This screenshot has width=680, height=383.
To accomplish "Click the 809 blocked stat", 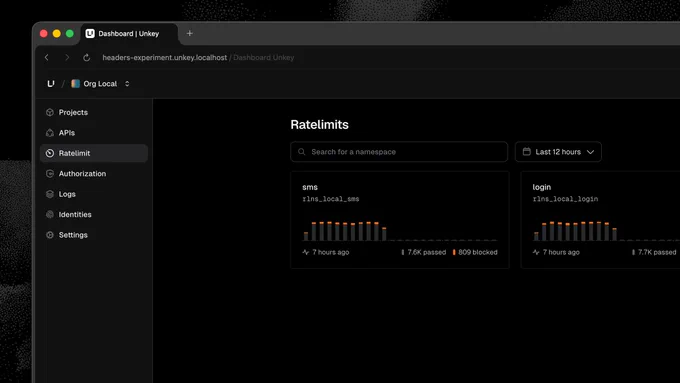I will 475,252.
